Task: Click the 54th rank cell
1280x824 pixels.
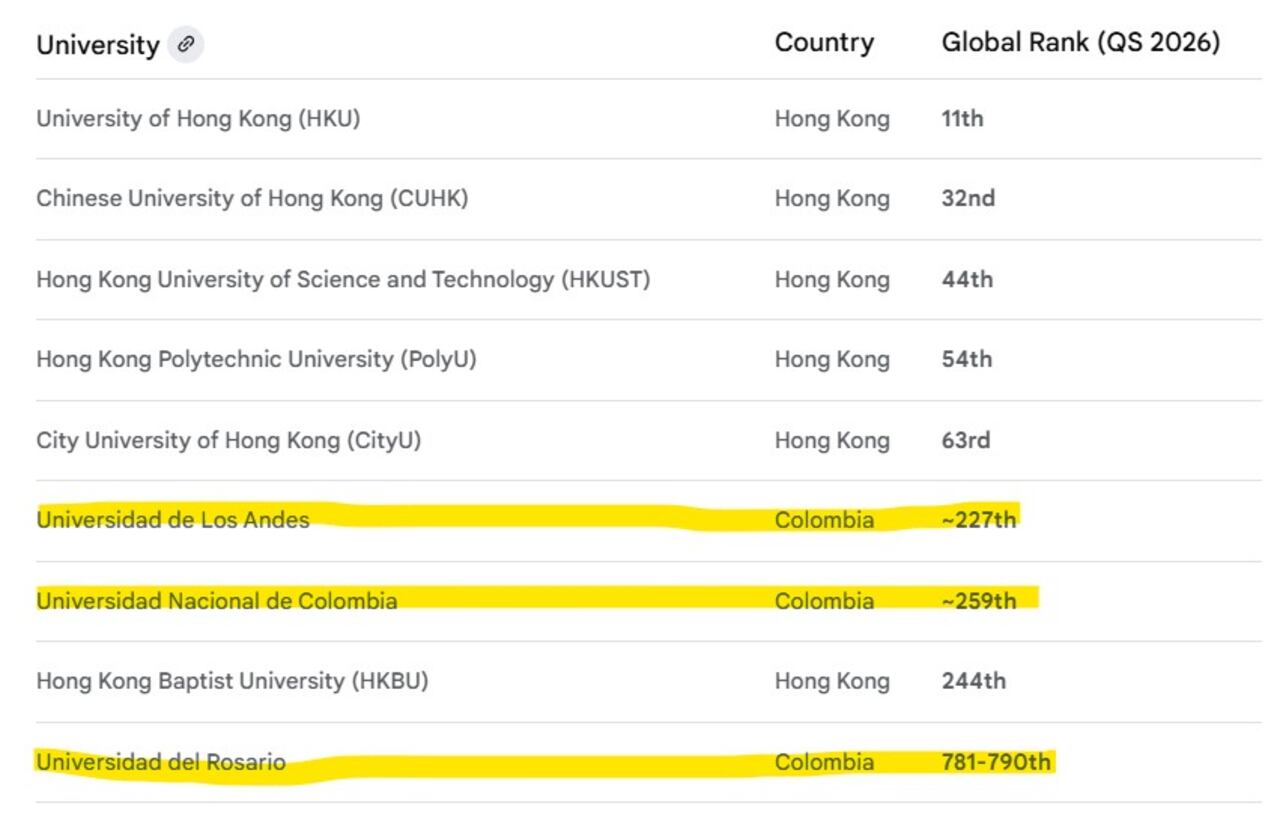Action: pos(966,360)
